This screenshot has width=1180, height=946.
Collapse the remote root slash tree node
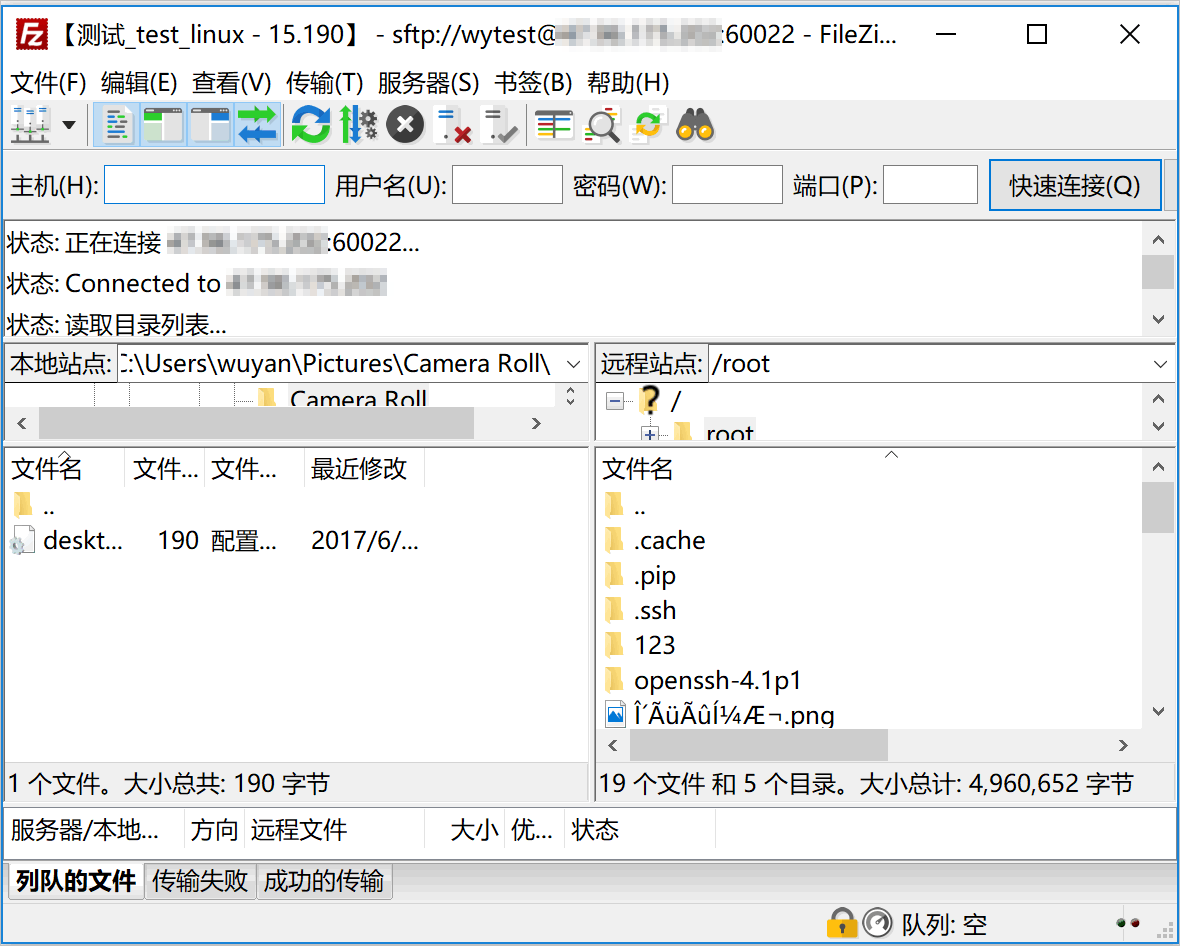[615, 401]
